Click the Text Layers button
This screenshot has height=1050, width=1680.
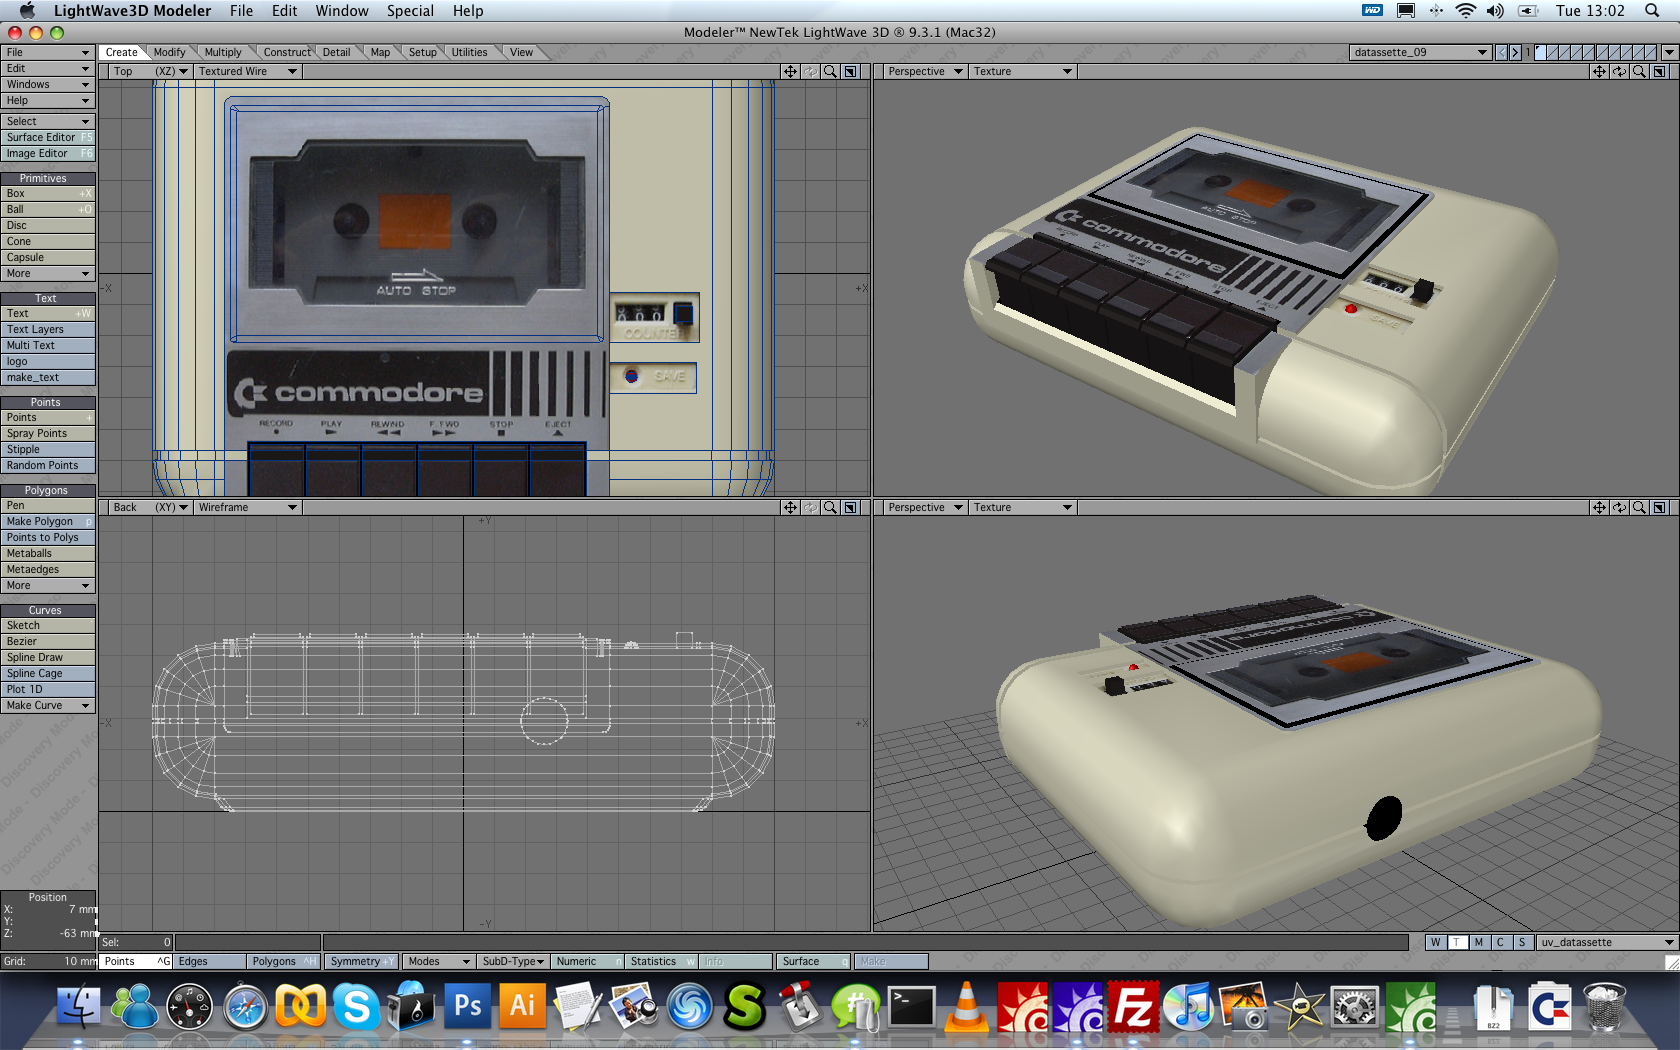tap(48, 329)
